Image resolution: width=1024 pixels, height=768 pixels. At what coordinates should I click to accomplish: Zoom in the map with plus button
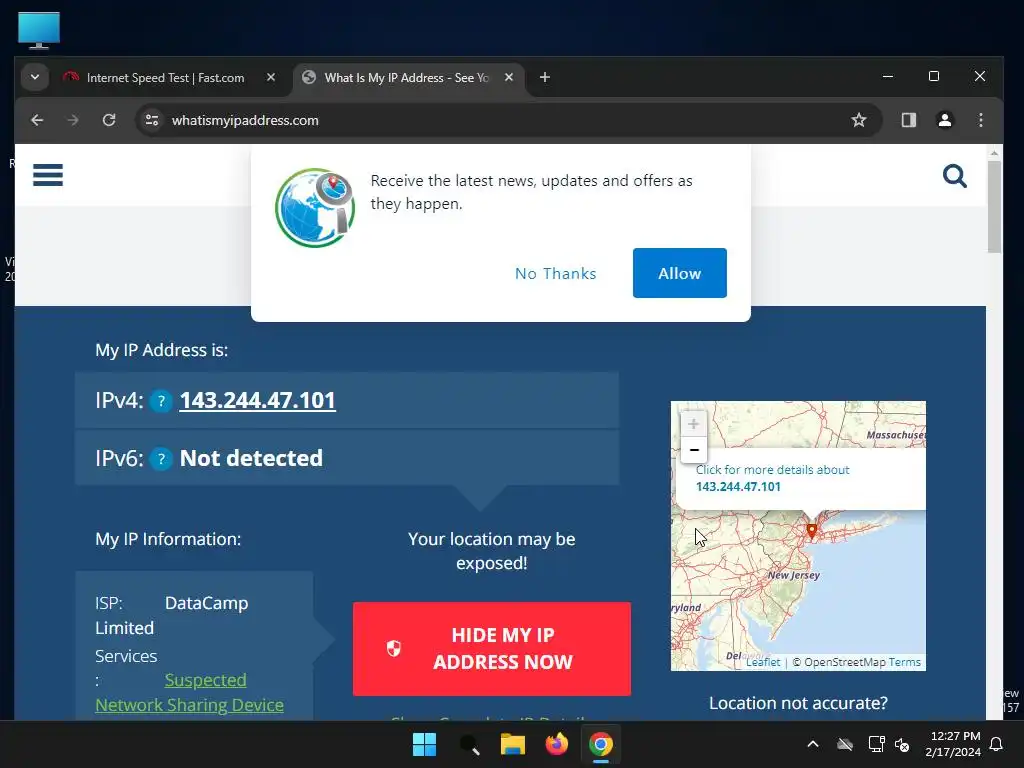(x=694, y=424)
